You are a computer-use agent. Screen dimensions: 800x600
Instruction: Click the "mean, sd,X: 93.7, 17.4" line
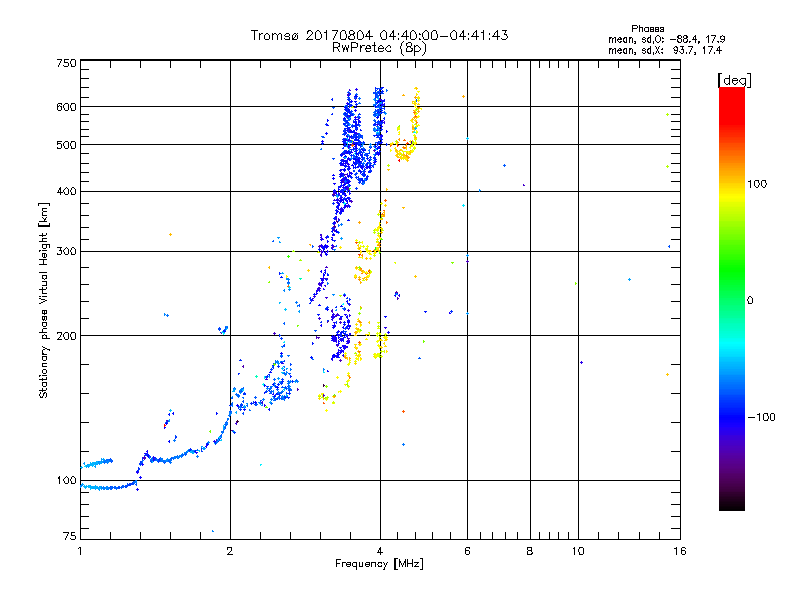pyautogui.click(x=665, y=50)
